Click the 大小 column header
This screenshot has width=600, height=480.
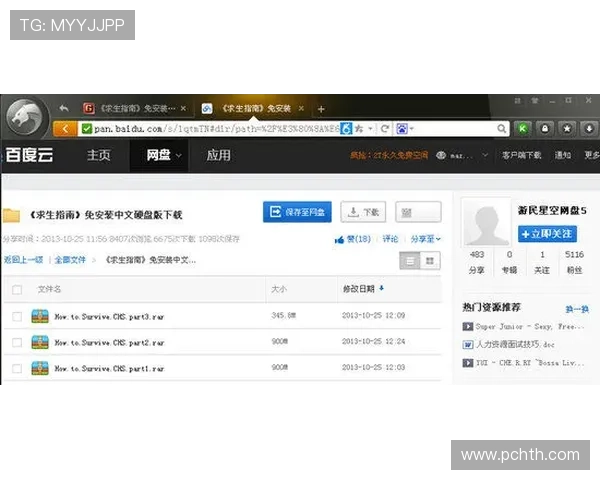279,289
